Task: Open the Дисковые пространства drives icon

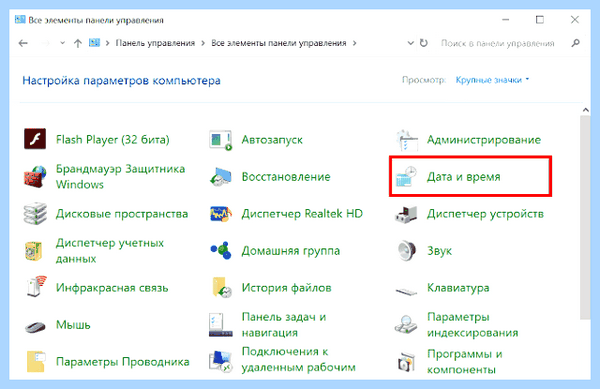Action: click(35, 214)
